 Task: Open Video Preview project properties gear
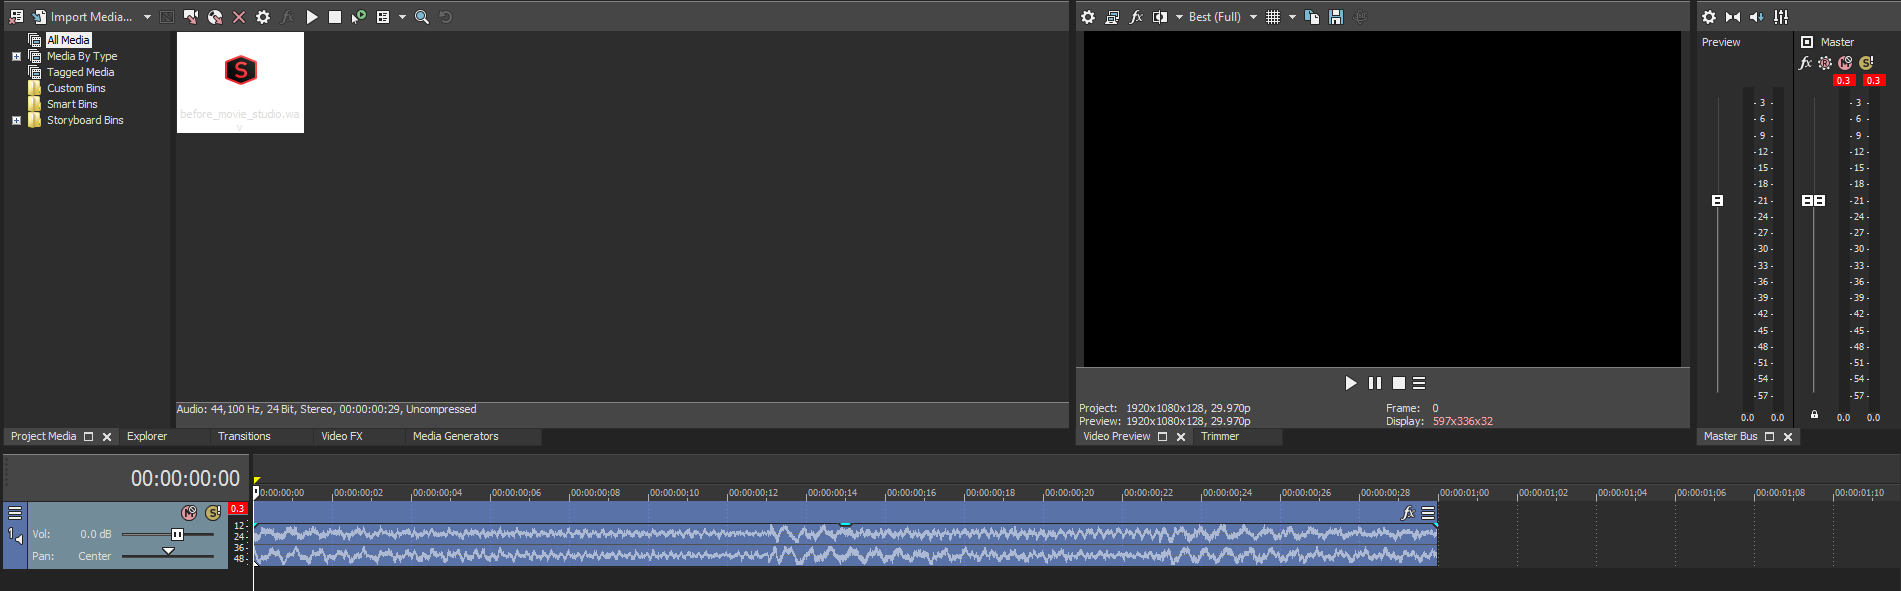1088,17
